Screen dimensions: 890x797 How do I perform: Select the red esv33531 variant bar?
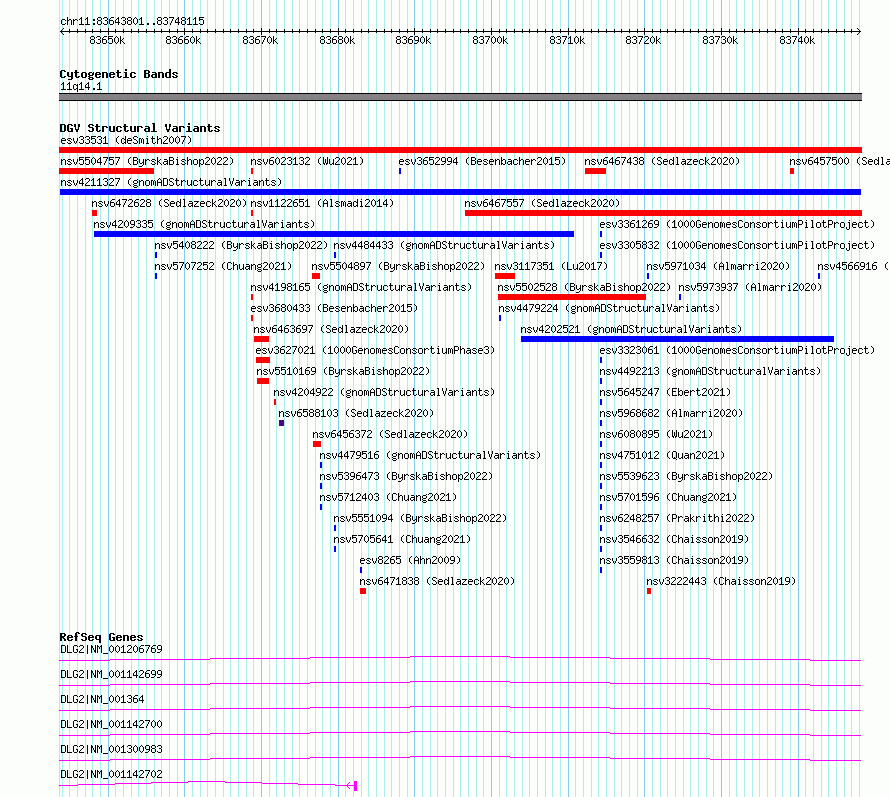pos(460,150)
